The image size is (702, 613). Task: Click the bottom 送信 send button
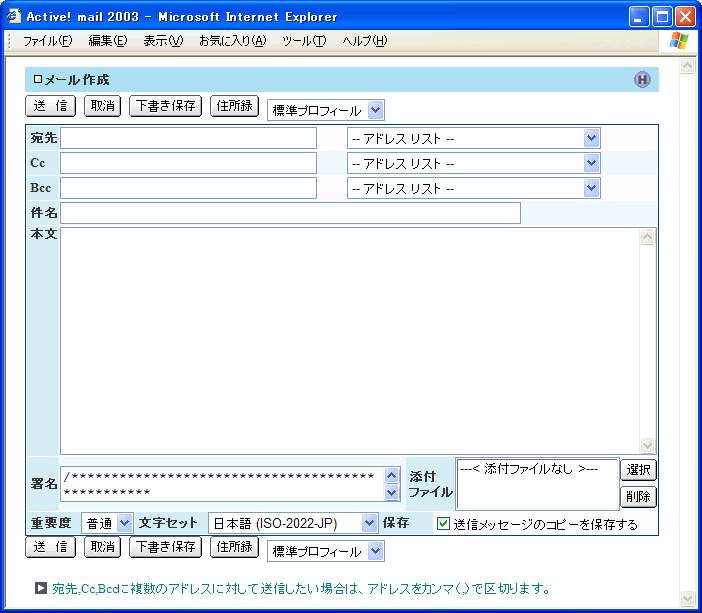[51, 547]
